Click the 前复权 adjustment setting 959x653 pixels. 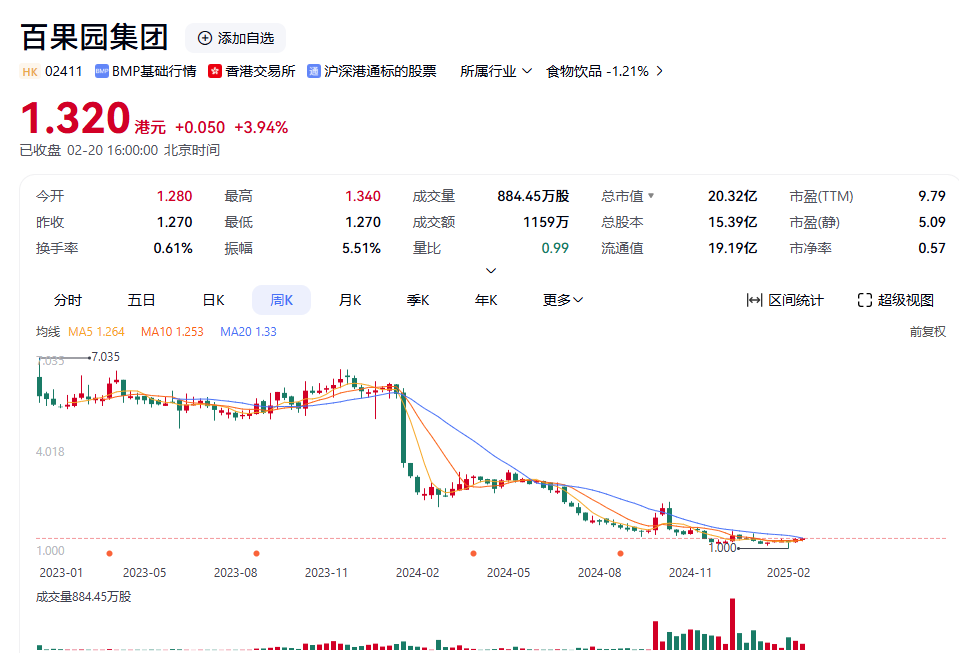(927, 331)
